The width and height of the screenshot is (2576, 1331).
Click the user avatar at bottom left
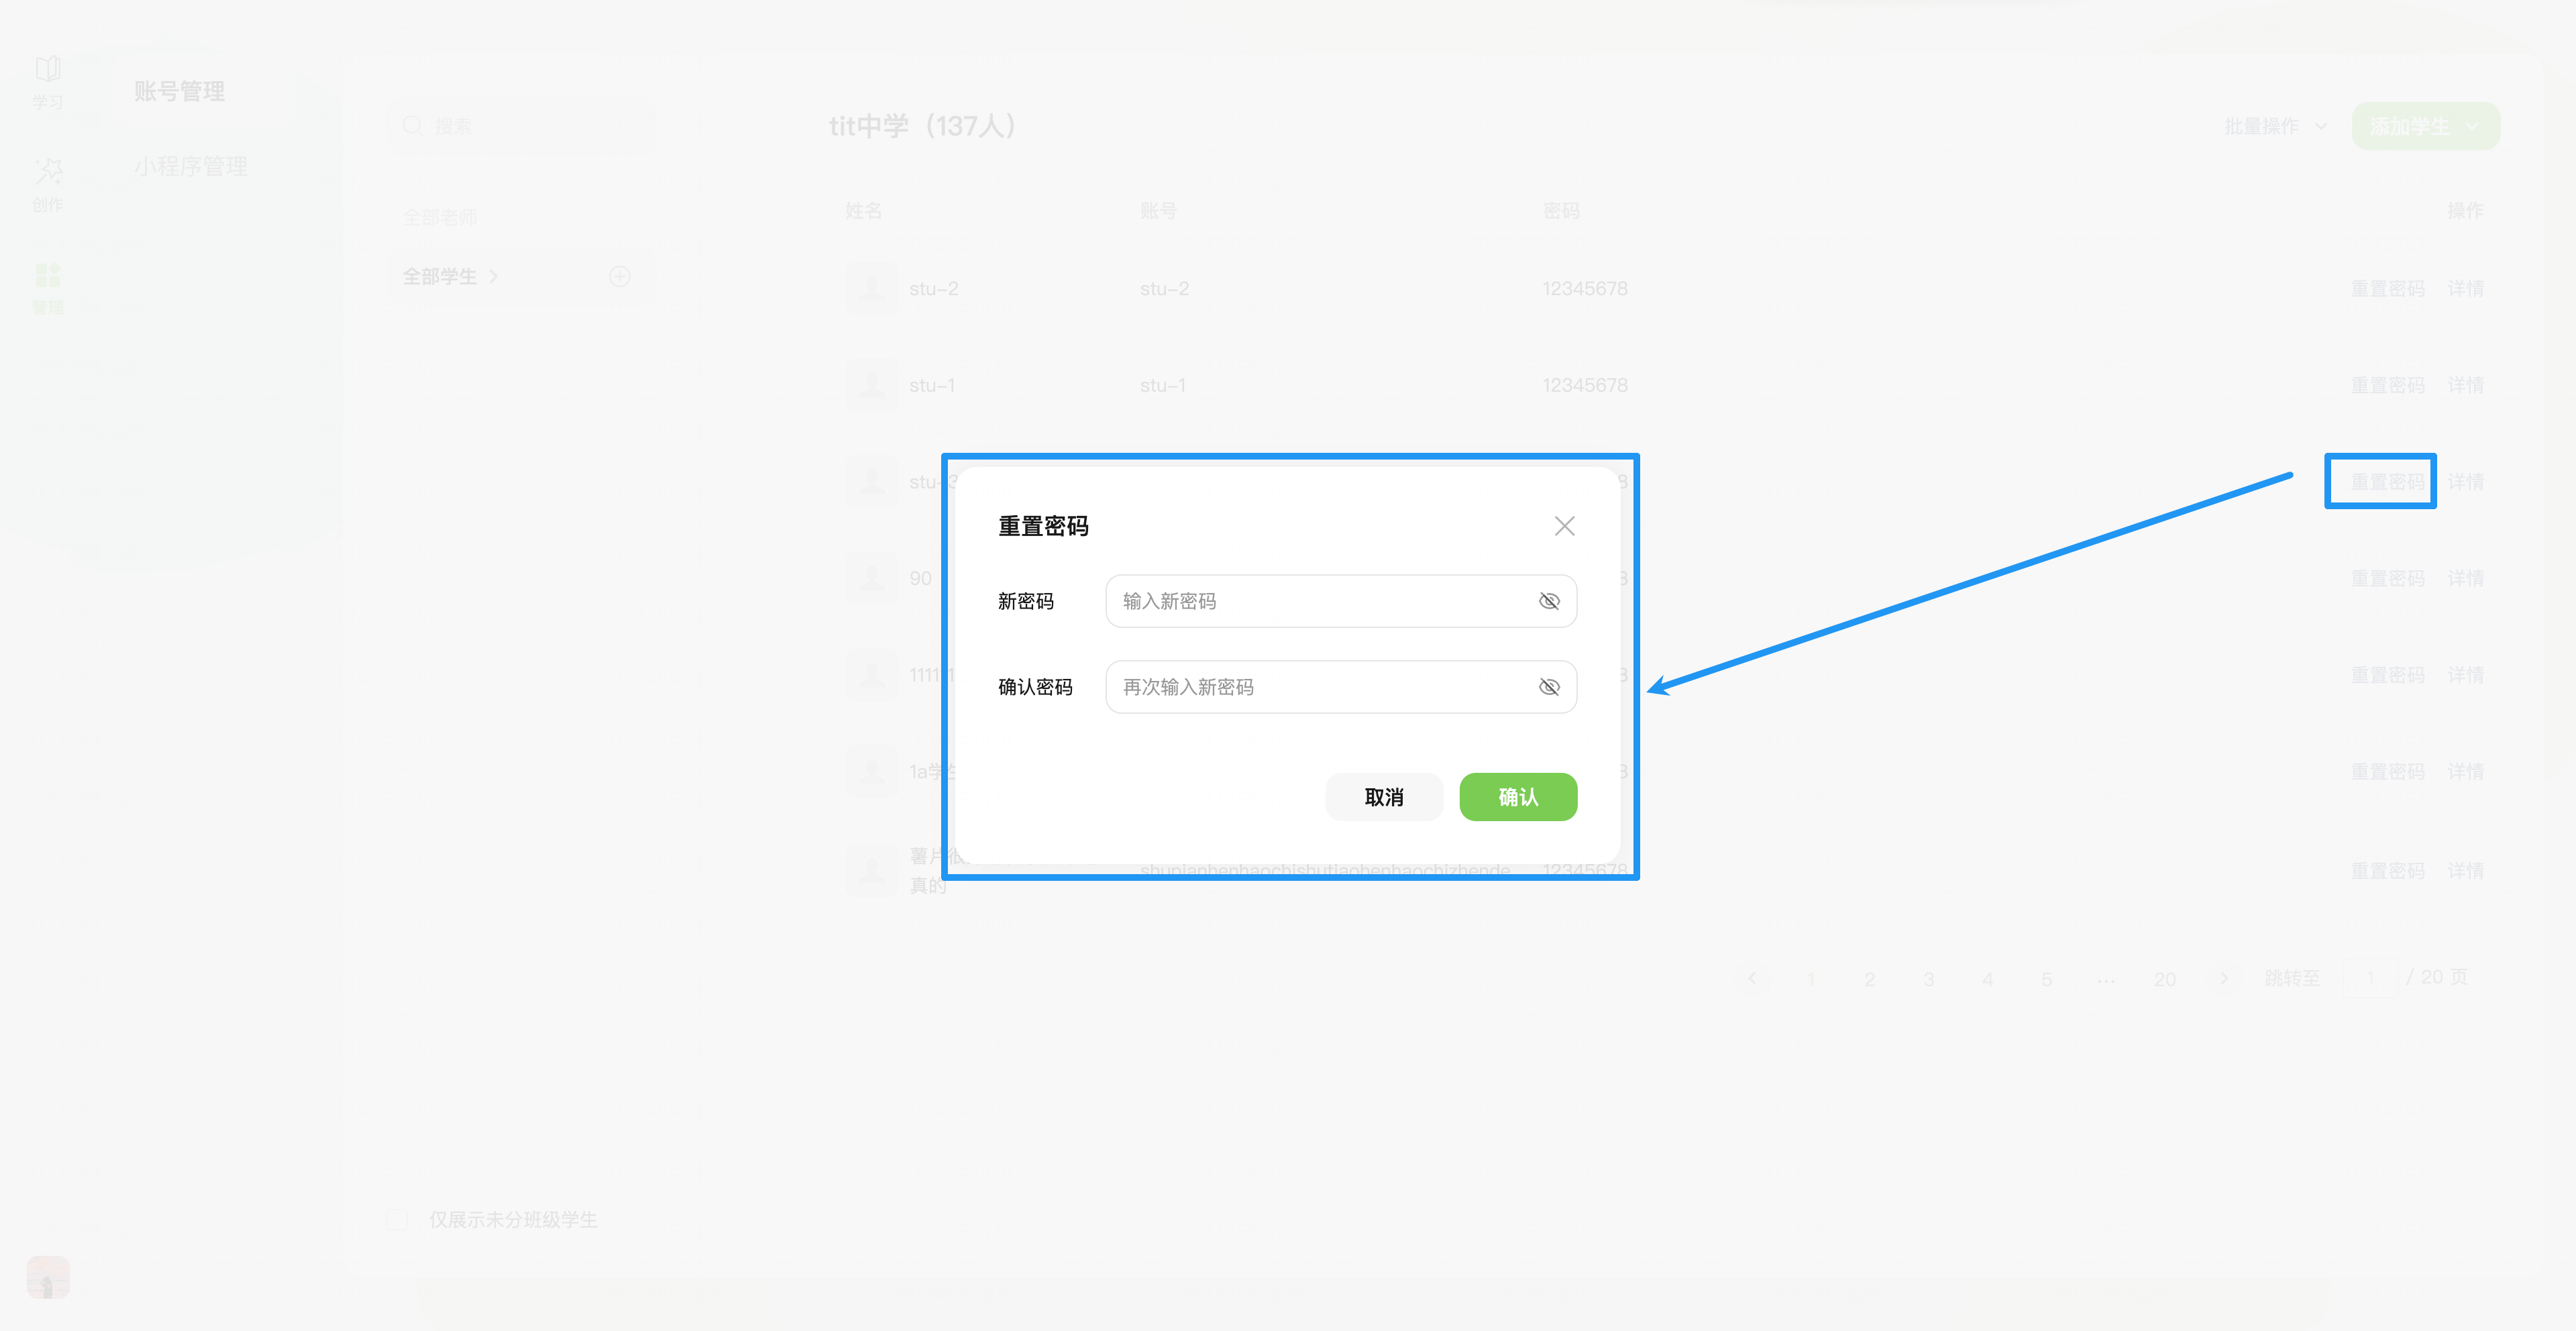(x=48, y=1277)
